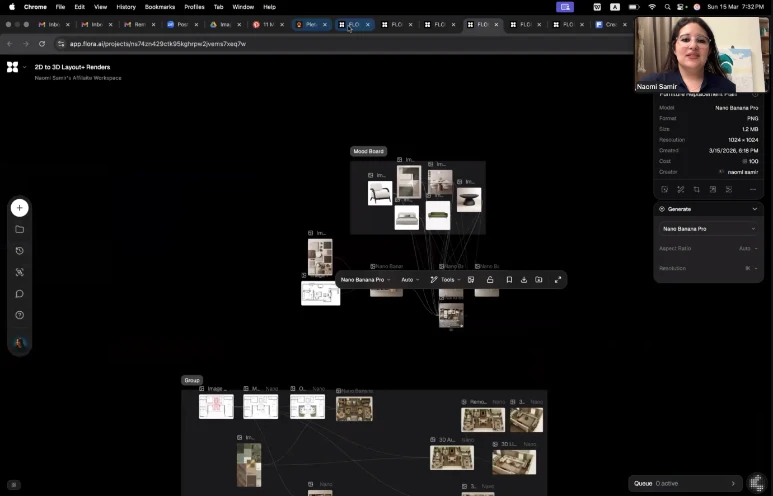Click the Mood Board group label
Viewport: 773px width, 496px height.
coord(368,151)
